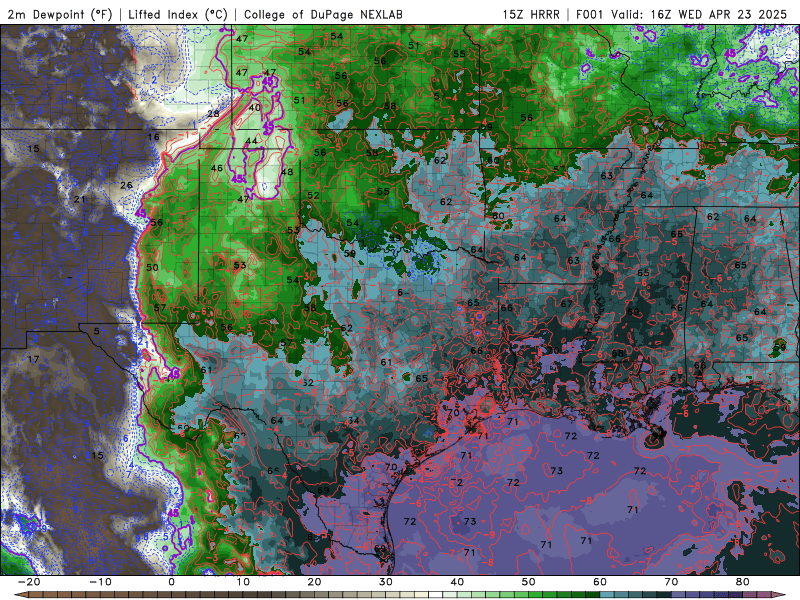Image resolution: width=800 pixels, height=600 pixels.
Task: Click the dewpoint value 28 on the map
Action: [x=213, y=114]
